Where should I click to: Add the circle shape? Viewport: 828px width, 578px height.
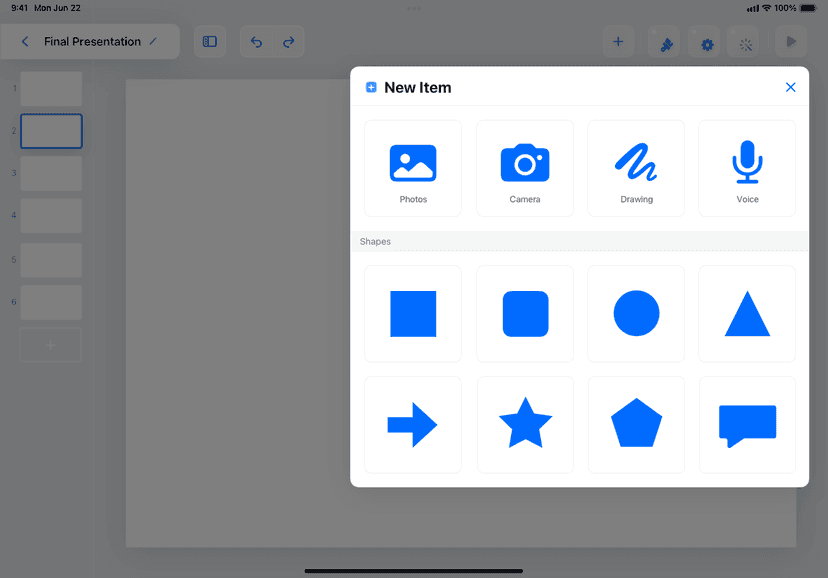pos(636,314)
